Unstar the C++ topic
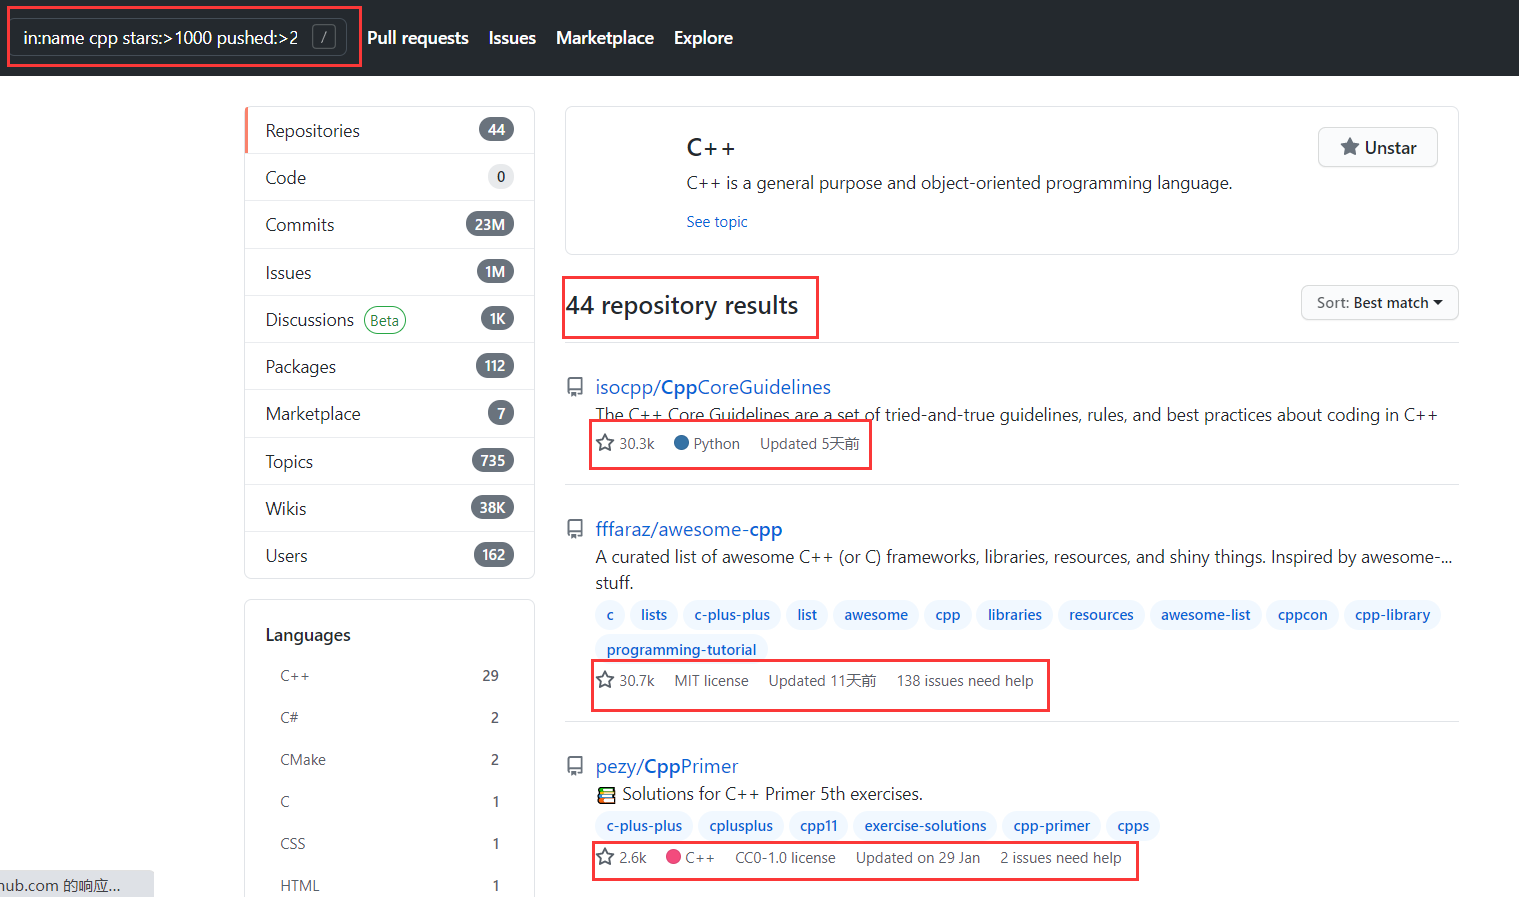 [1377, 147]
